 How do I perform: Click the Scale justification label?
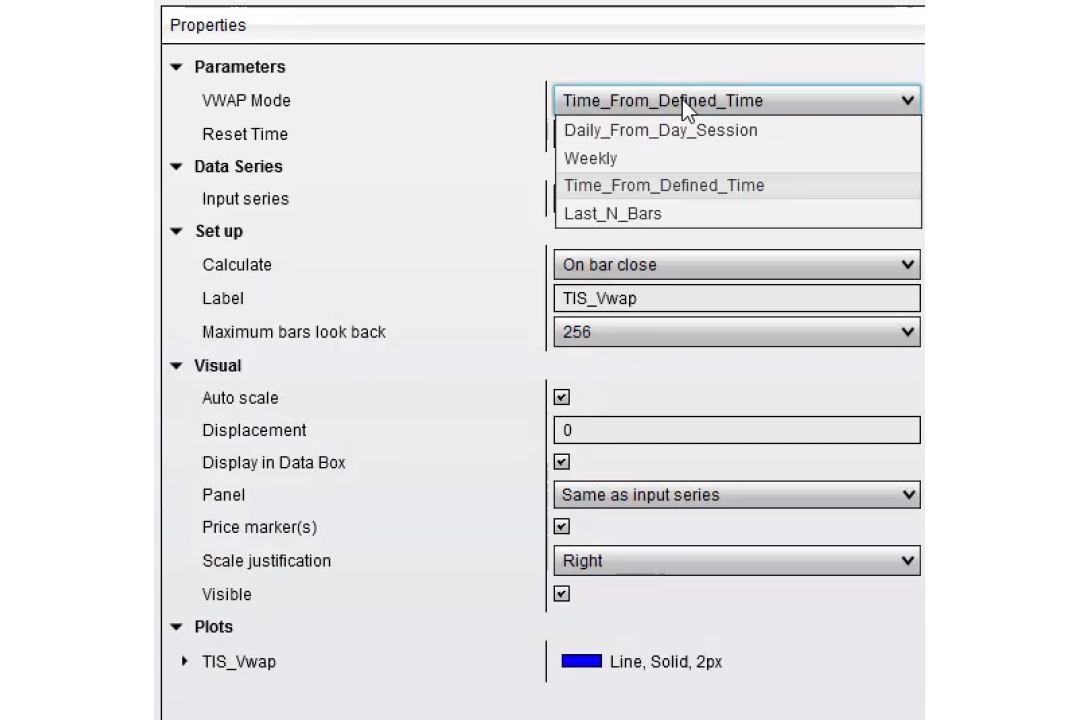pos(267,561)
